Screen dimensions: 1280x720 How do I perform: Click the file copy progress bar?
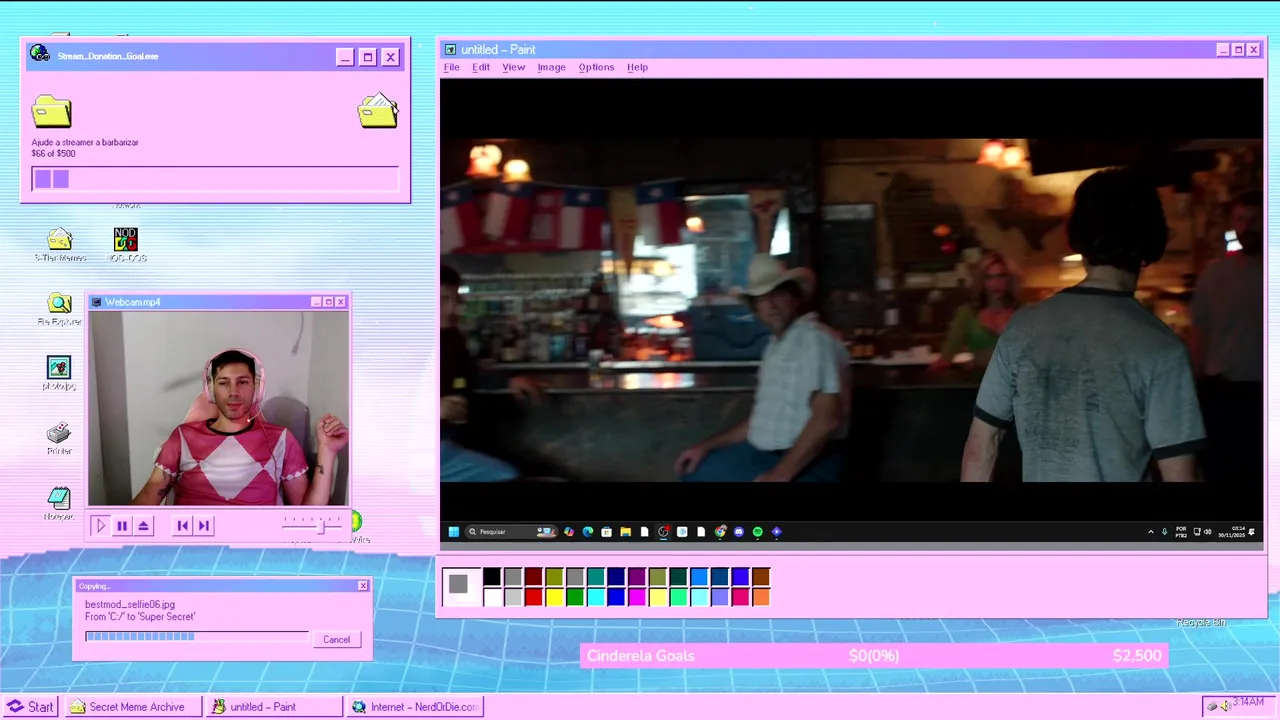[197, 636]
